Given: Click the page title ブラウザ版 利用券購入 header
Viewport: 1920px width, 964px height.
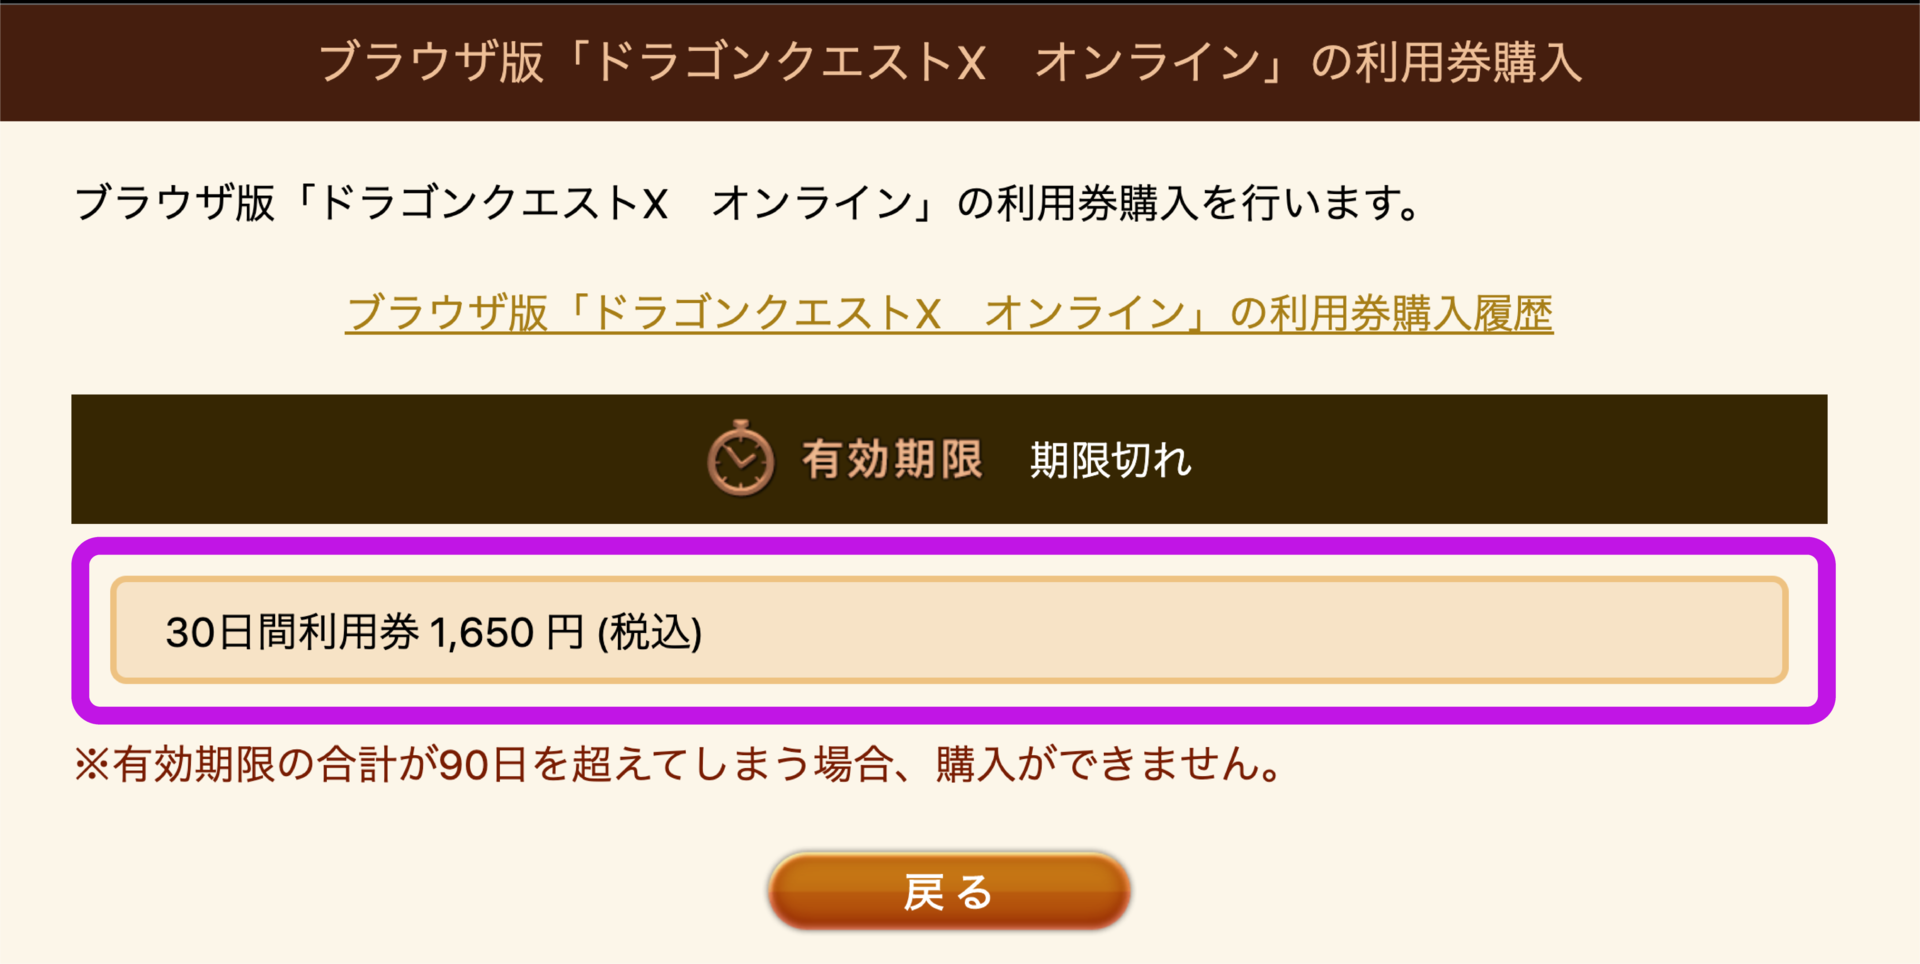Looking at the screenshot, I should tap(957, 62).
